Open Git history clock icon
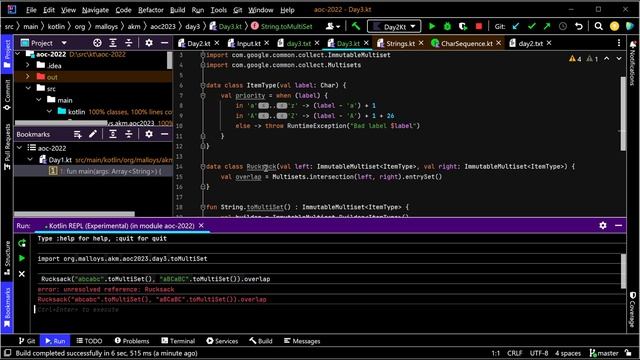 [563, 27]
